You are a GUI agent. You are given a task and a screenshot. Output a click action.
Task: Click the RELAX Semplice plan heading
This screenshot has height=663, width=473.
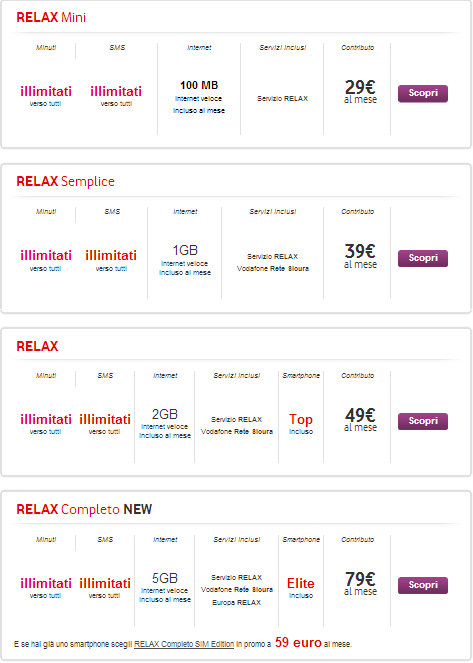(x=65, y=181)
